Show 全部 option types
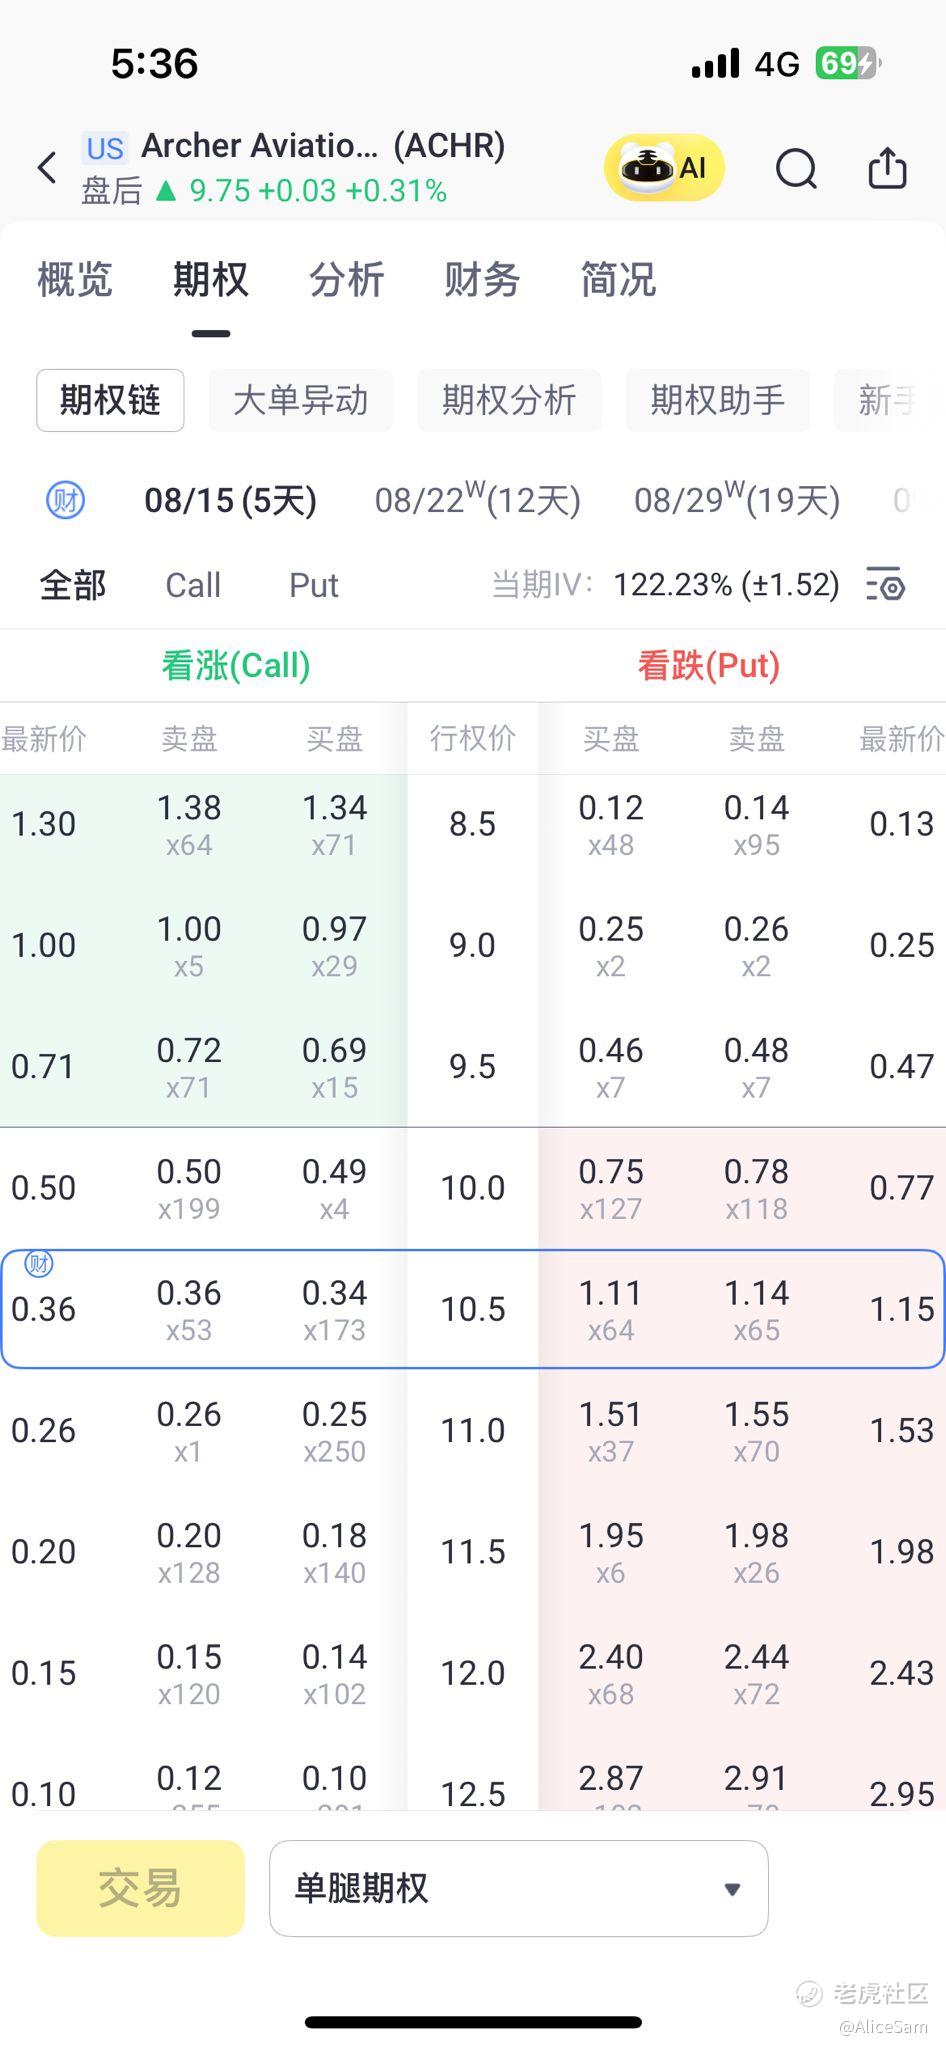946x2048 pixels. pos(73,585)
